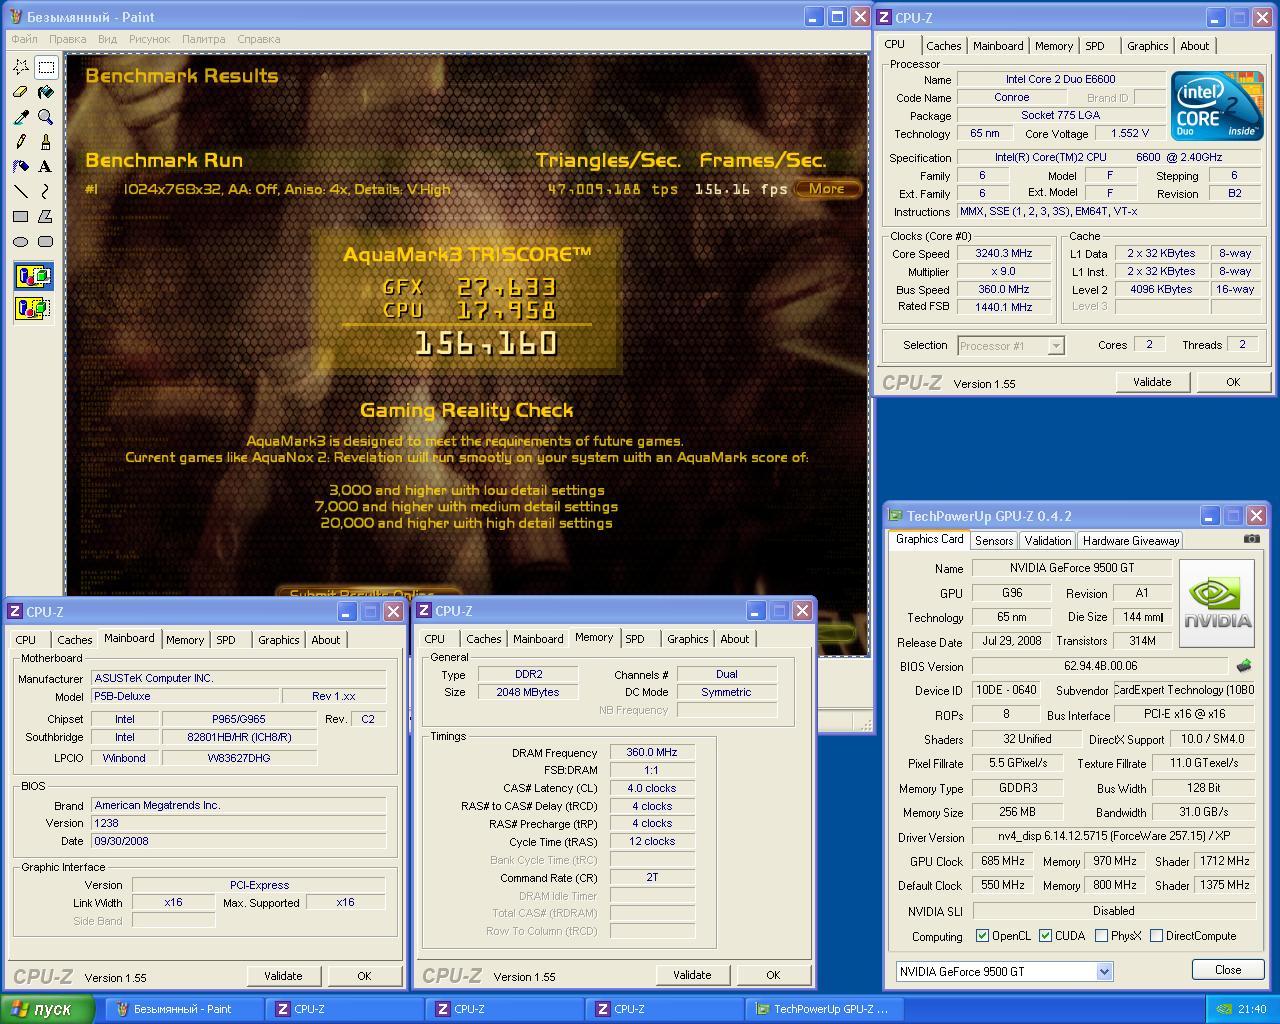
Task: Enable the PhysX checkbox in GPU-Z
Action: (1101, 936)
